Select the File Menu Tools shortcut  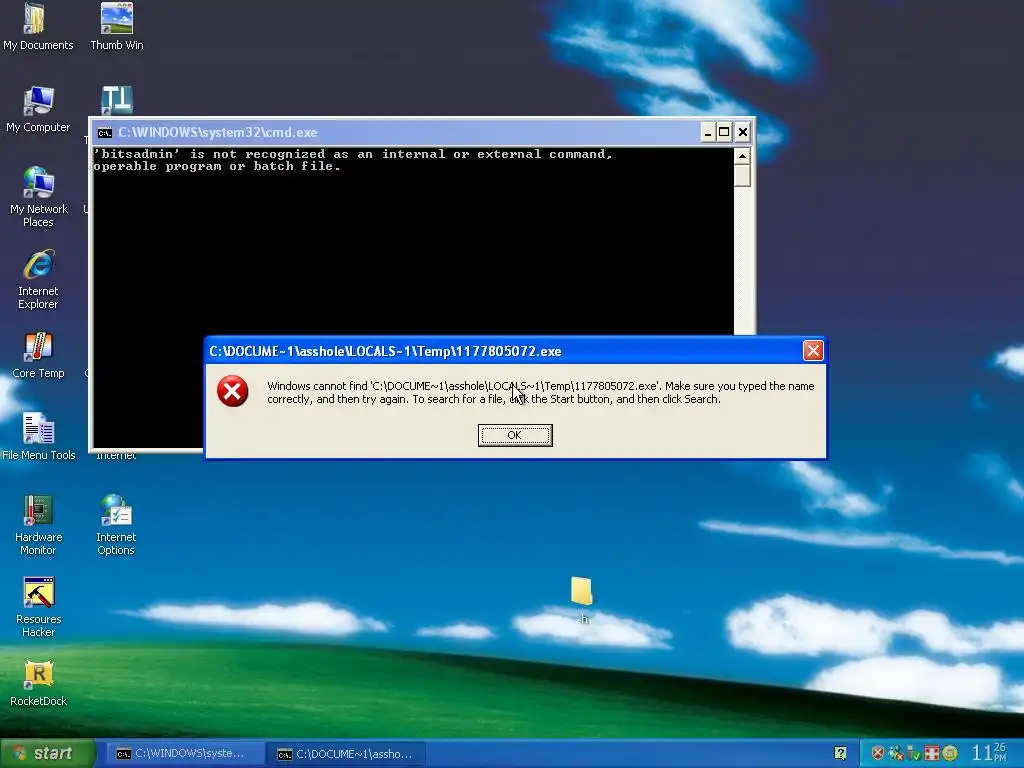39,436
